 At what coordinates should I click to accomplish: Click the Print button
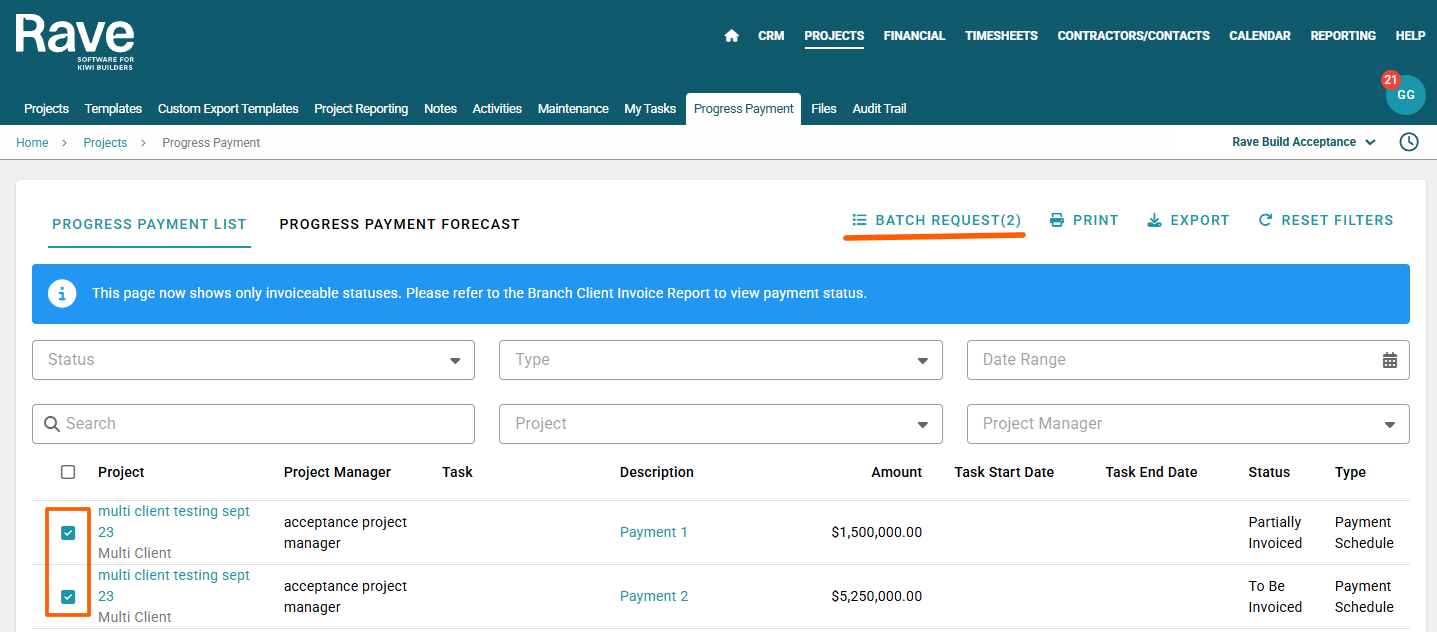click(1084, 220)
